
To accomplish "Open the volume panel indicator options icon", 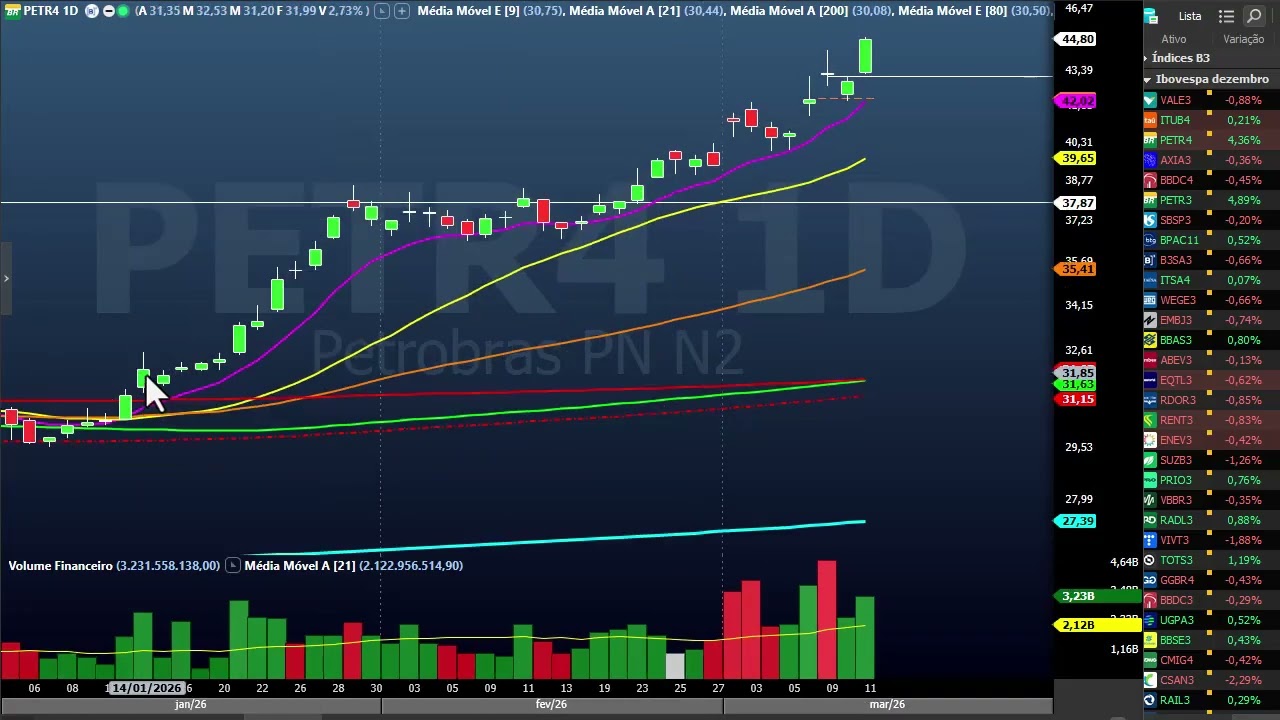I will 232,566.
